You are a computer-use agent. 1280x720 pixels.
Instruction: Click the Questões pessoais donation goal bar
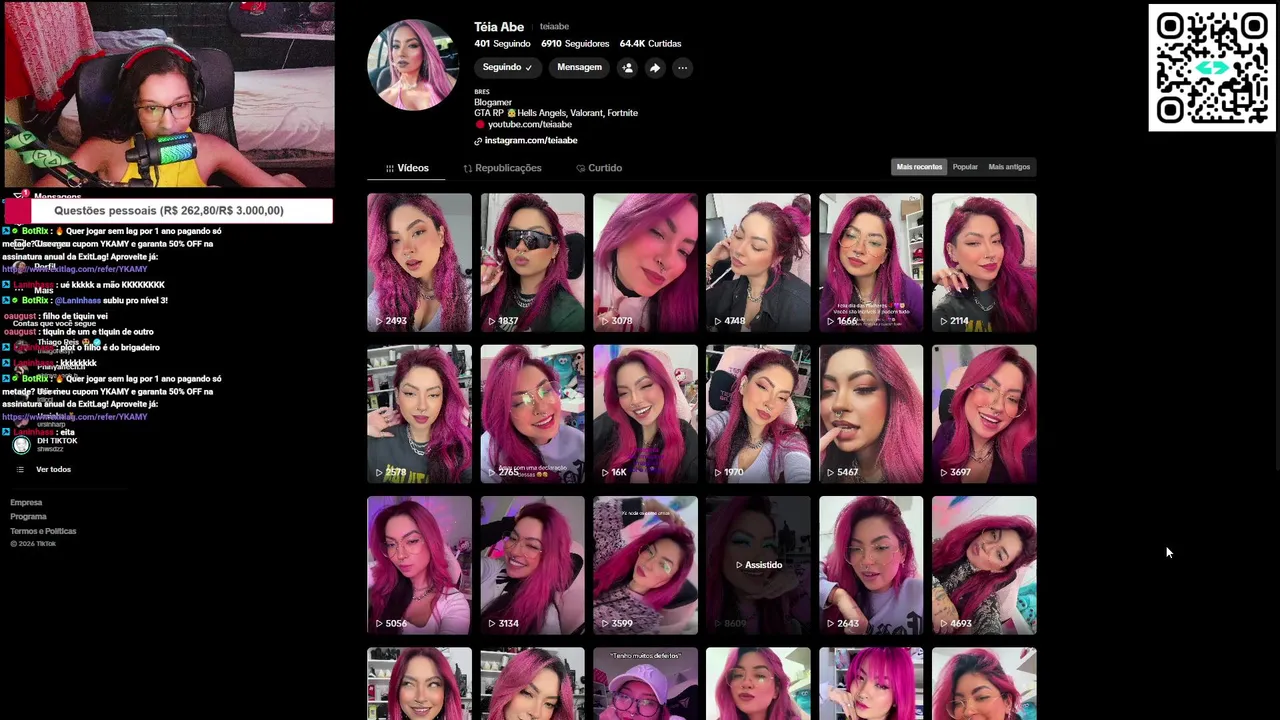pos(168,211)
